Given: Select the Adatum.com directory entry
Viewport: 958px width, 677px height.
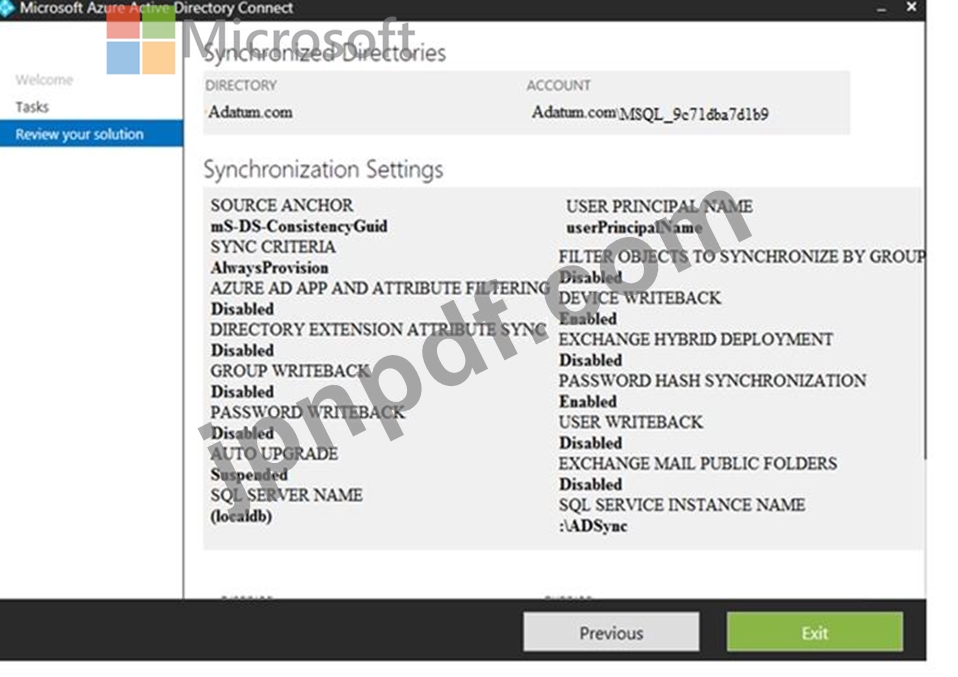Looking at the screenshot, I should [x=250, y=112].
